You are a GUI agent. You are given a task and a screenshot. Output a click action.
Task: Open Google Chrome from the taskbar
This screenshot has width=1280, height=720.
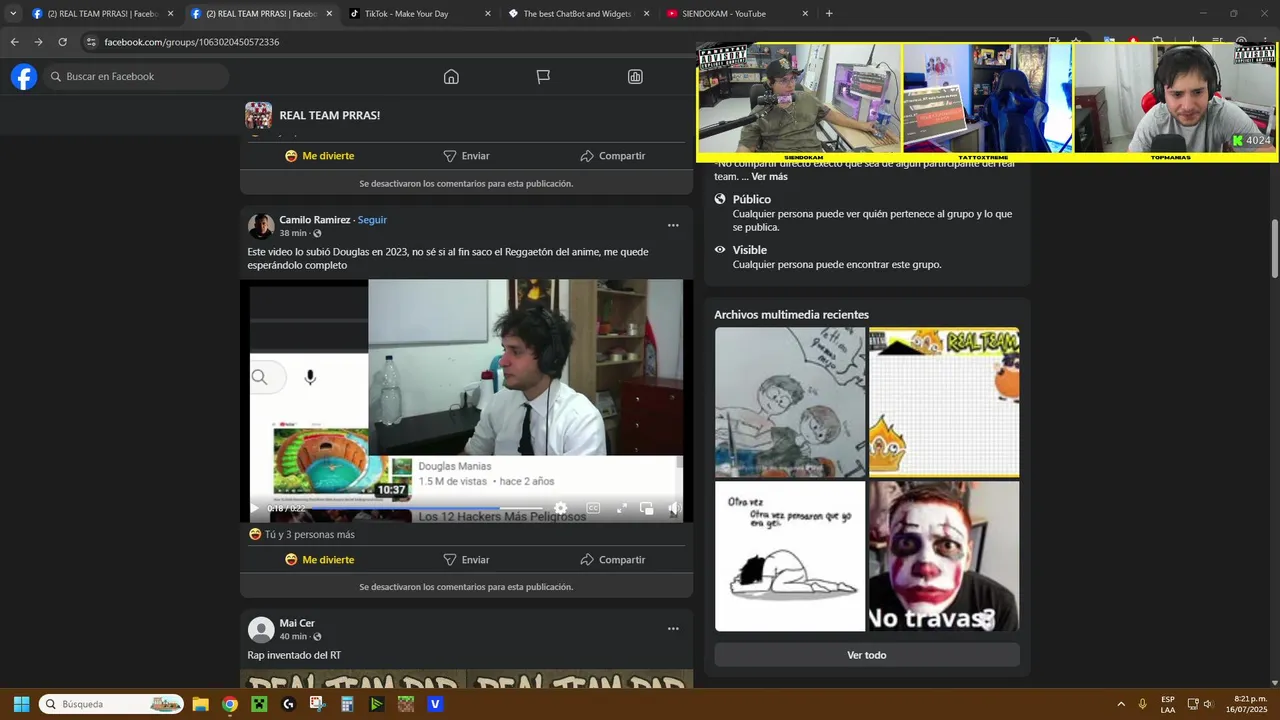[230, 704]
